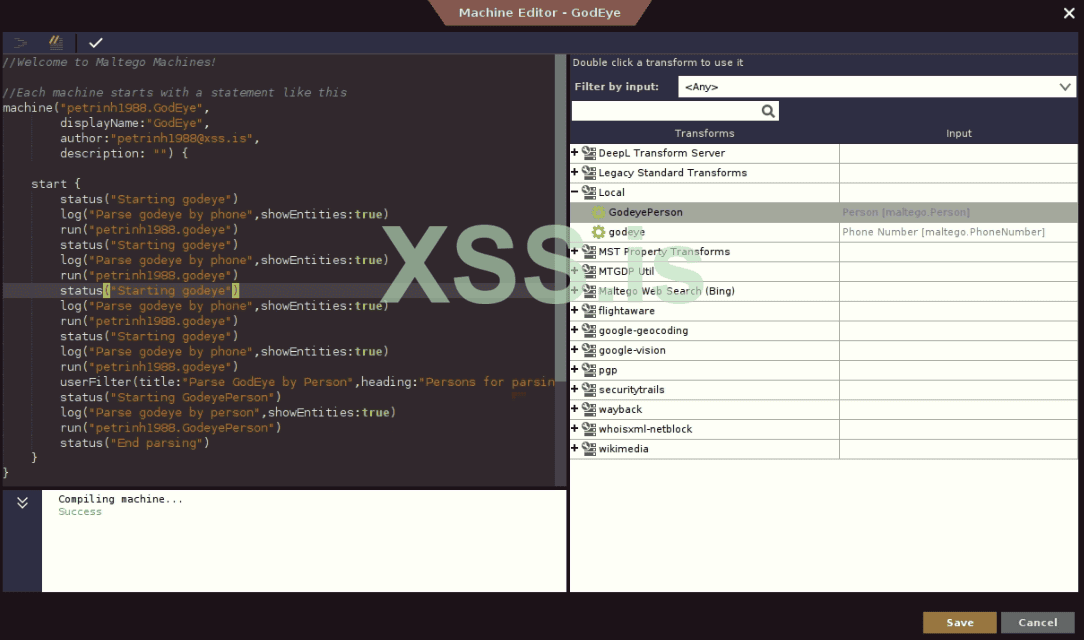The width and height of the screenshot is (1084, 640).
Task: Click the toggle comment toolbar icon
Action: [x=56, y=43]
